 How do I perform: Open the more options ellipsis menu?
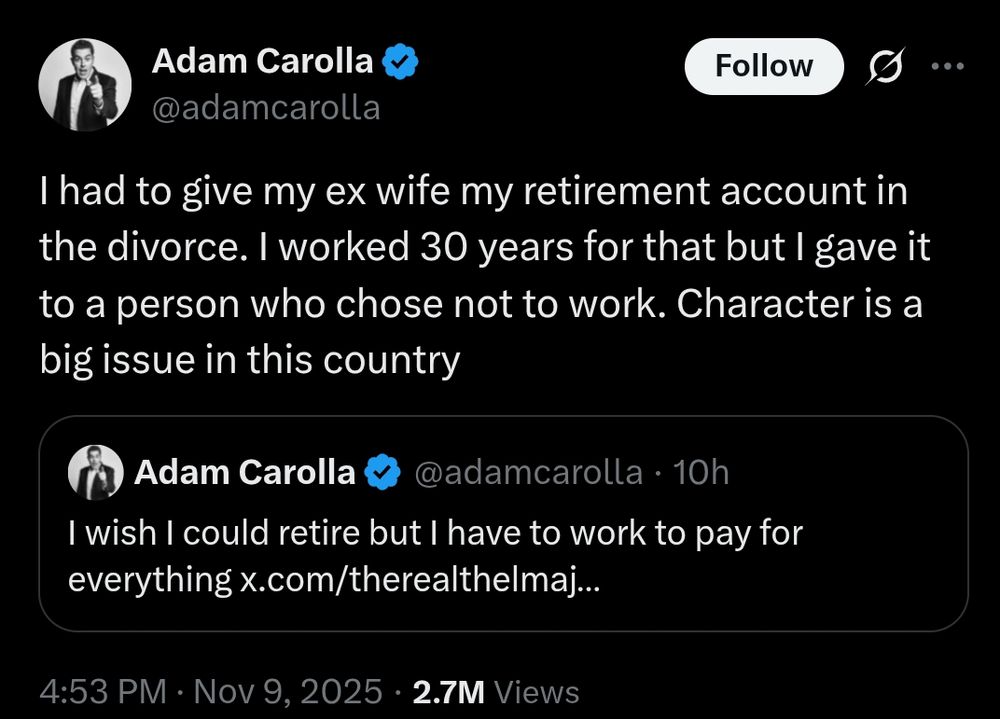(945, 65)
